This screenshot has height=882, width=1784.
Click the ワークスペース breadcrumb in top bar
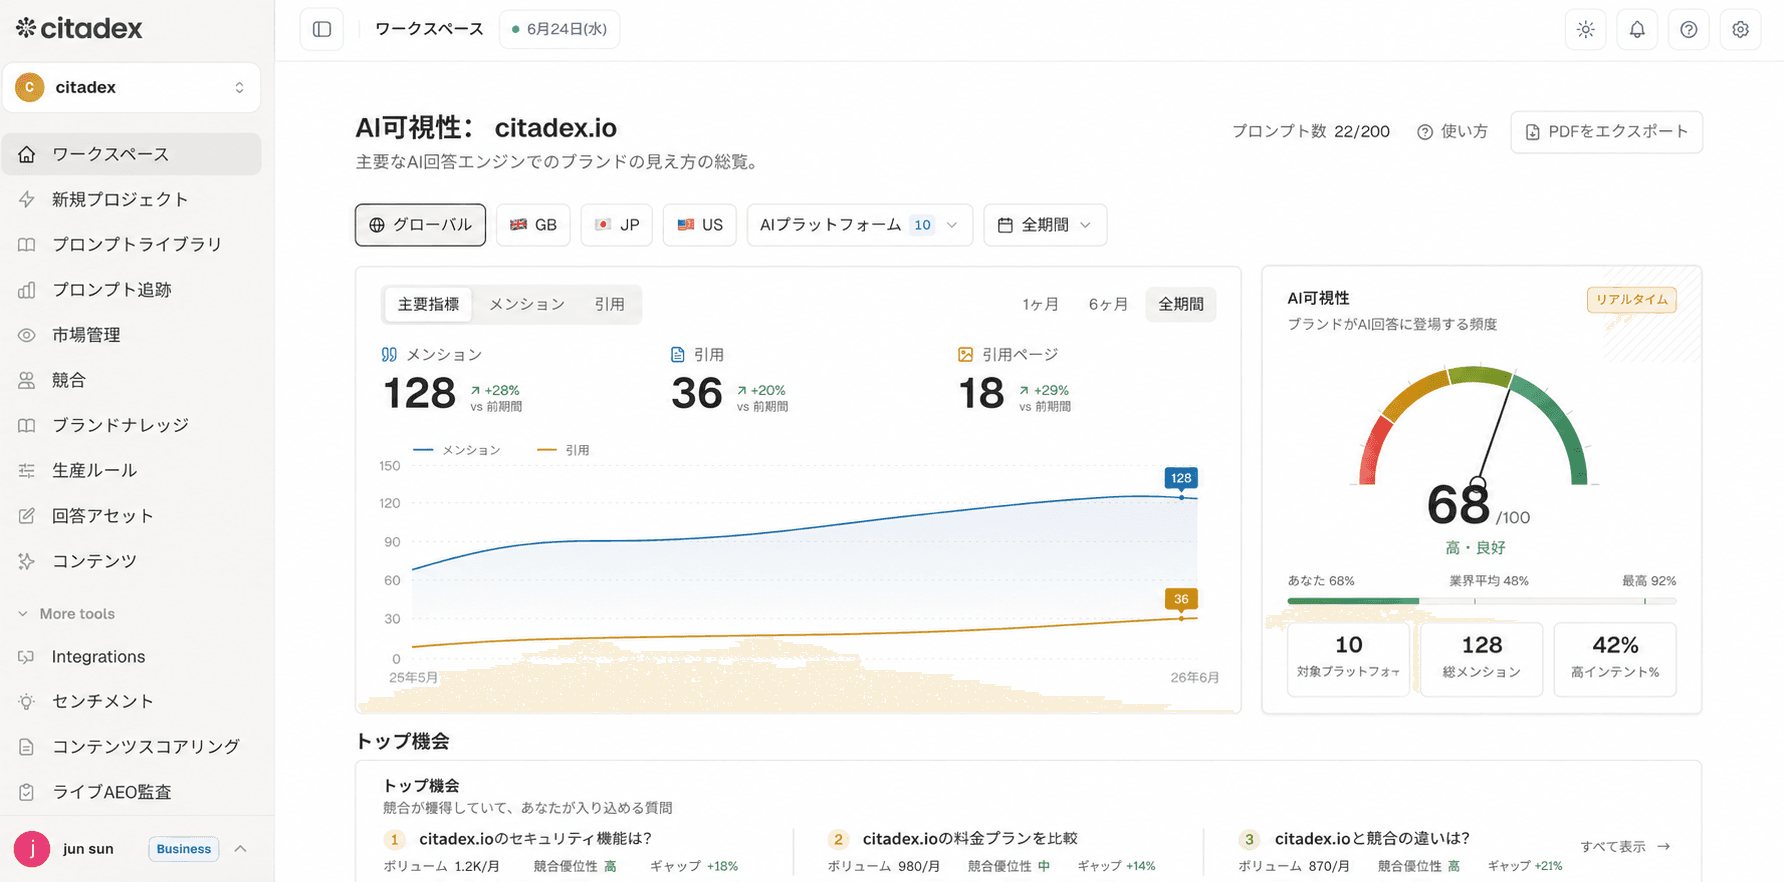point(429,29)
